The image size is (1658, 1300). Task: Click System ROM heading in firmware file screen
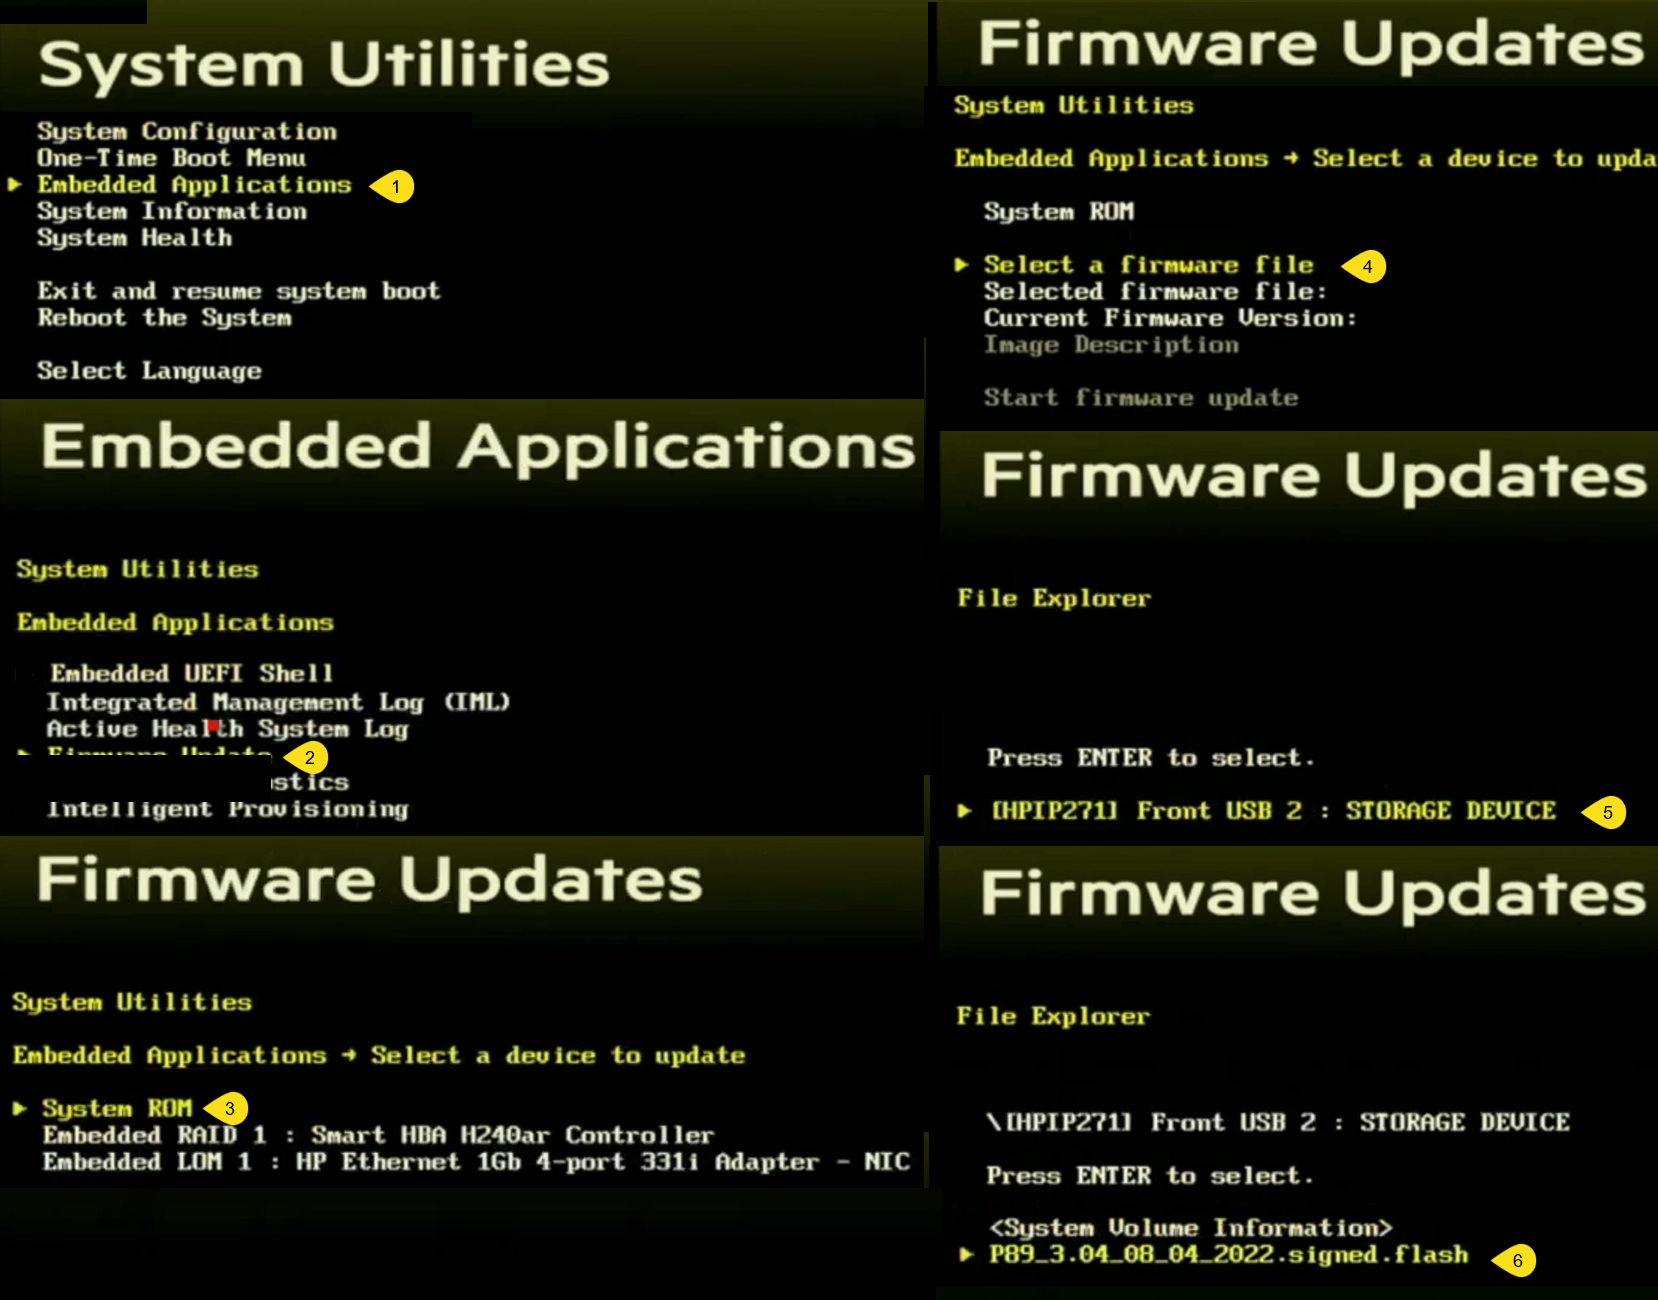[1058, 212]
